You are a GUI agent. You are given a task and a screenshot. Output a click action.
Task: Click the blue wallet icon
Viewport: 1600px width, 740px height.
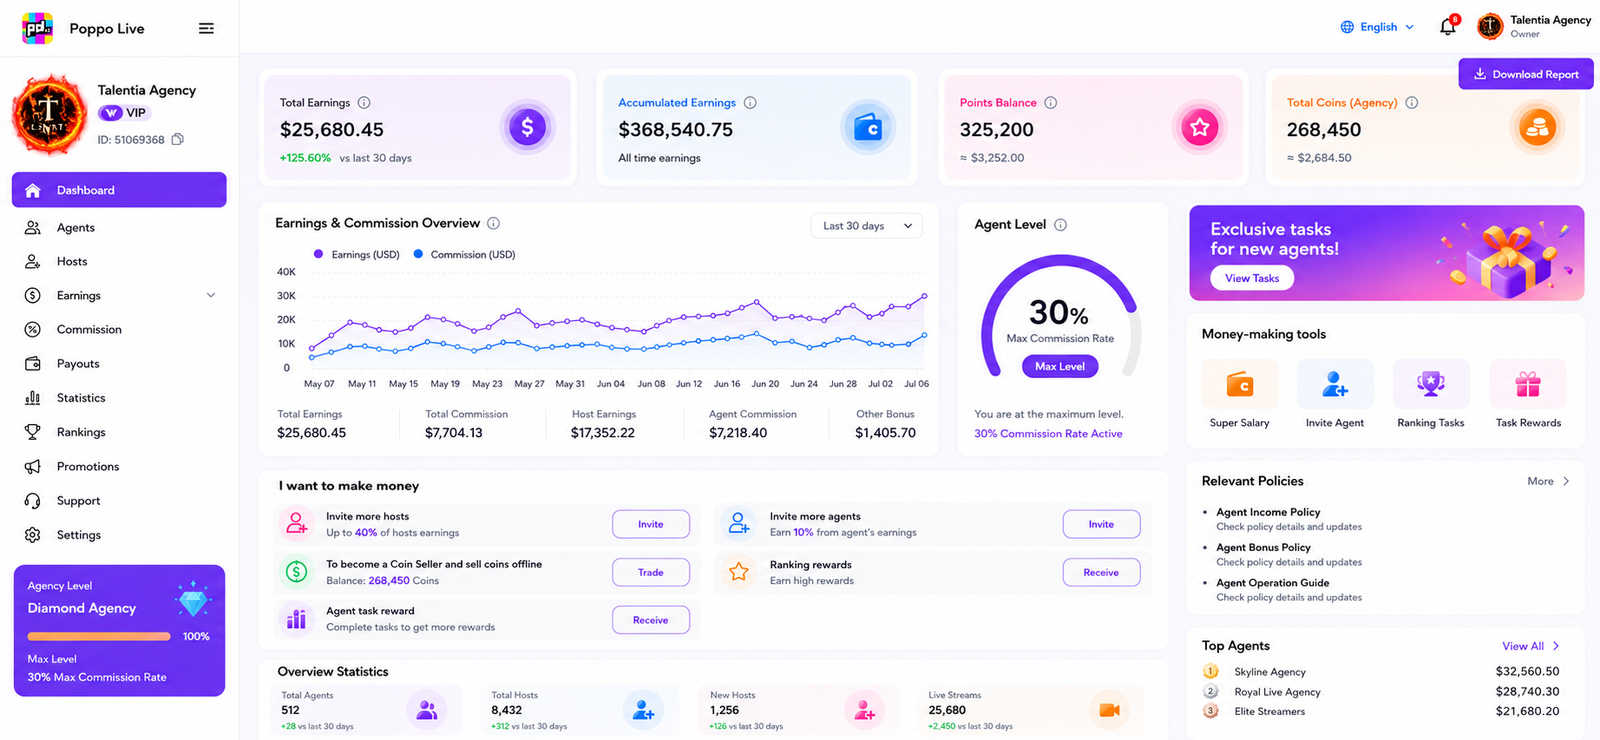(867, 127)
